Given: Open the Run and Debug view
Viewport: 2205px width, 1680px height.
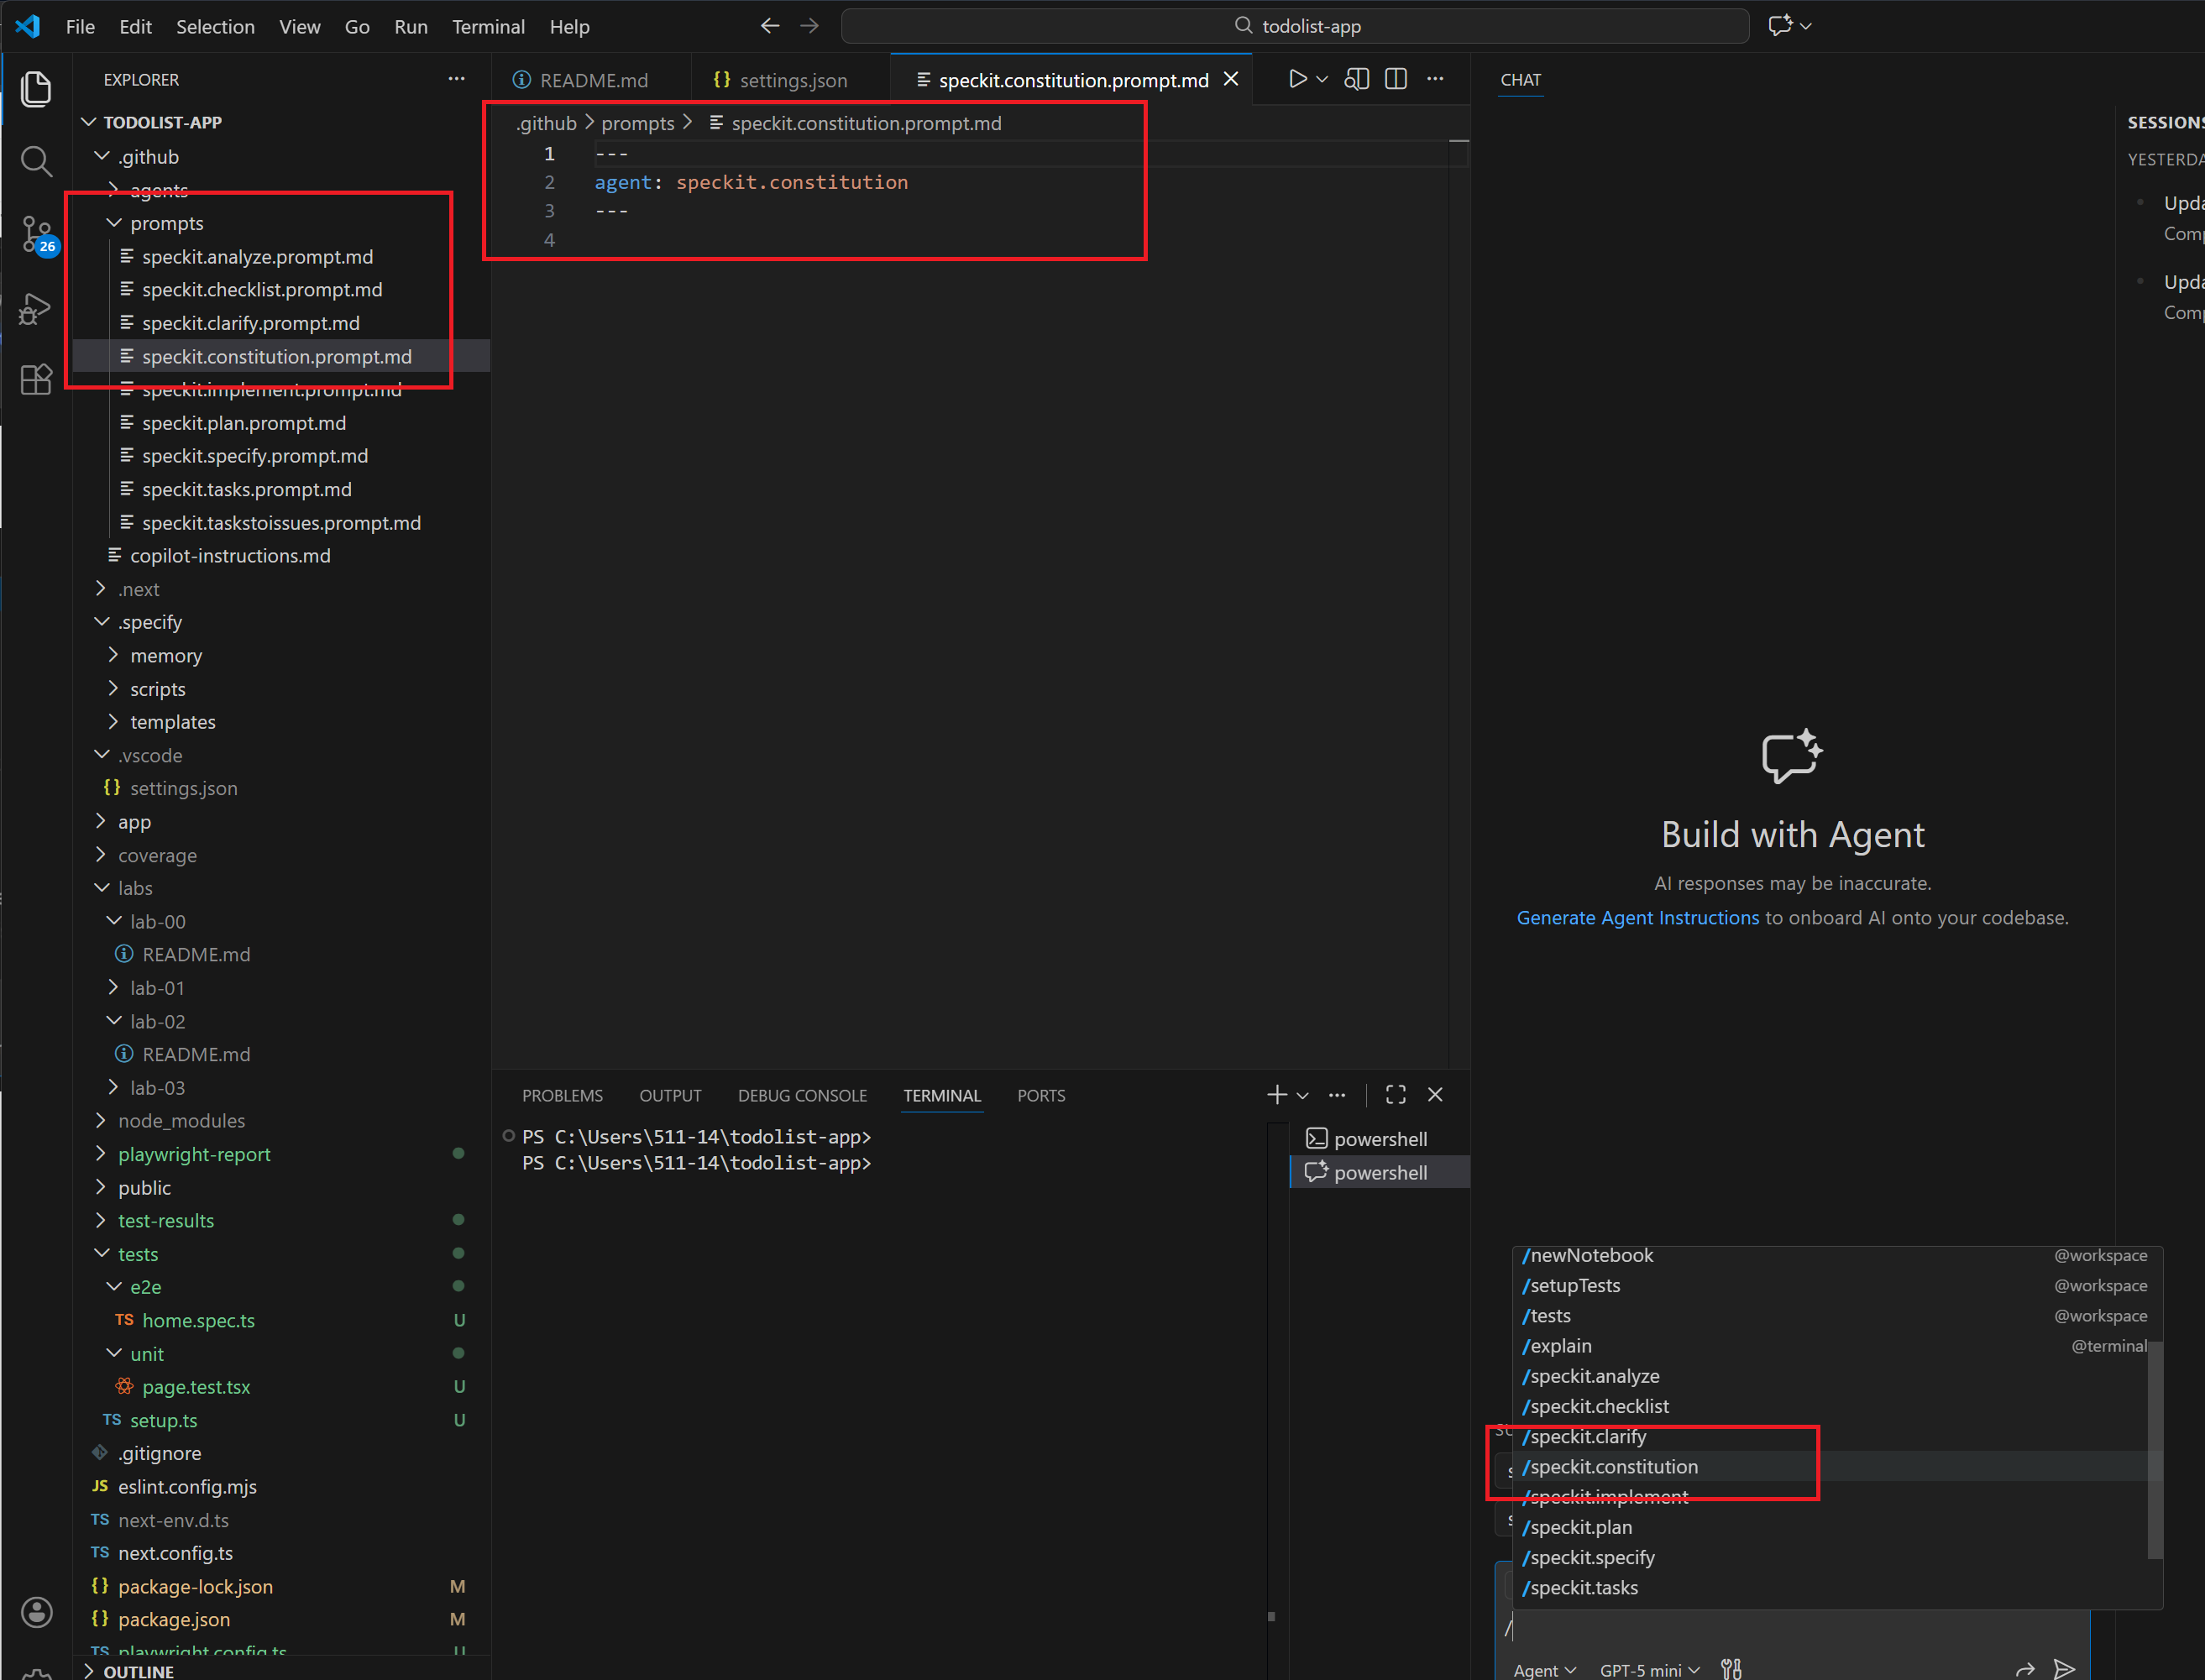Looking at the screenshot, I should pos(36,308).
